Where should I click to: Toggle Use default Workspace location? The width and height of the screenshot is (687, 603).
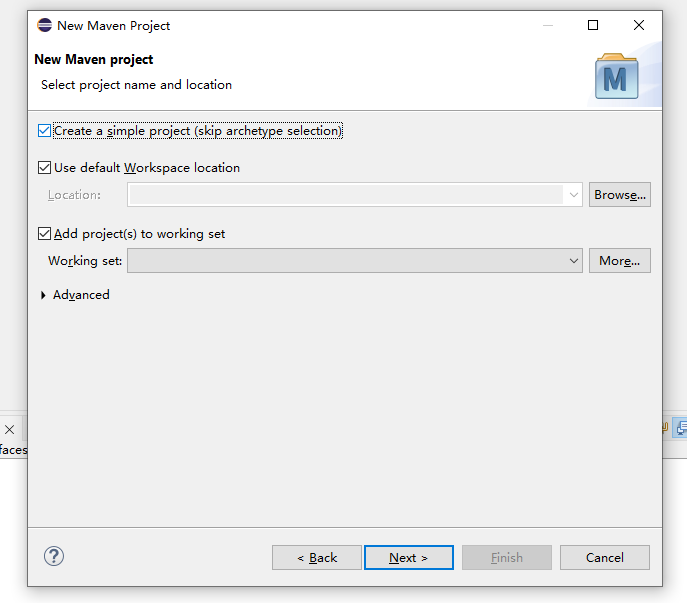[44, 167]
